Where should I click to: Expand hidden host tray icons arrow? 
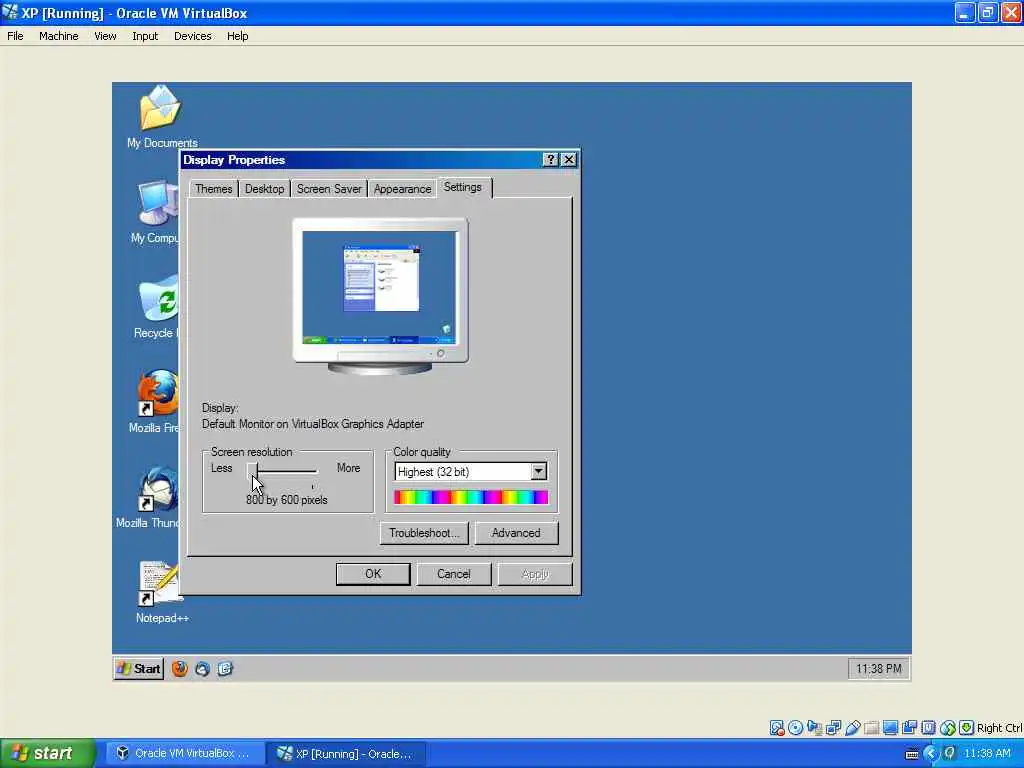tap(931, 754)
